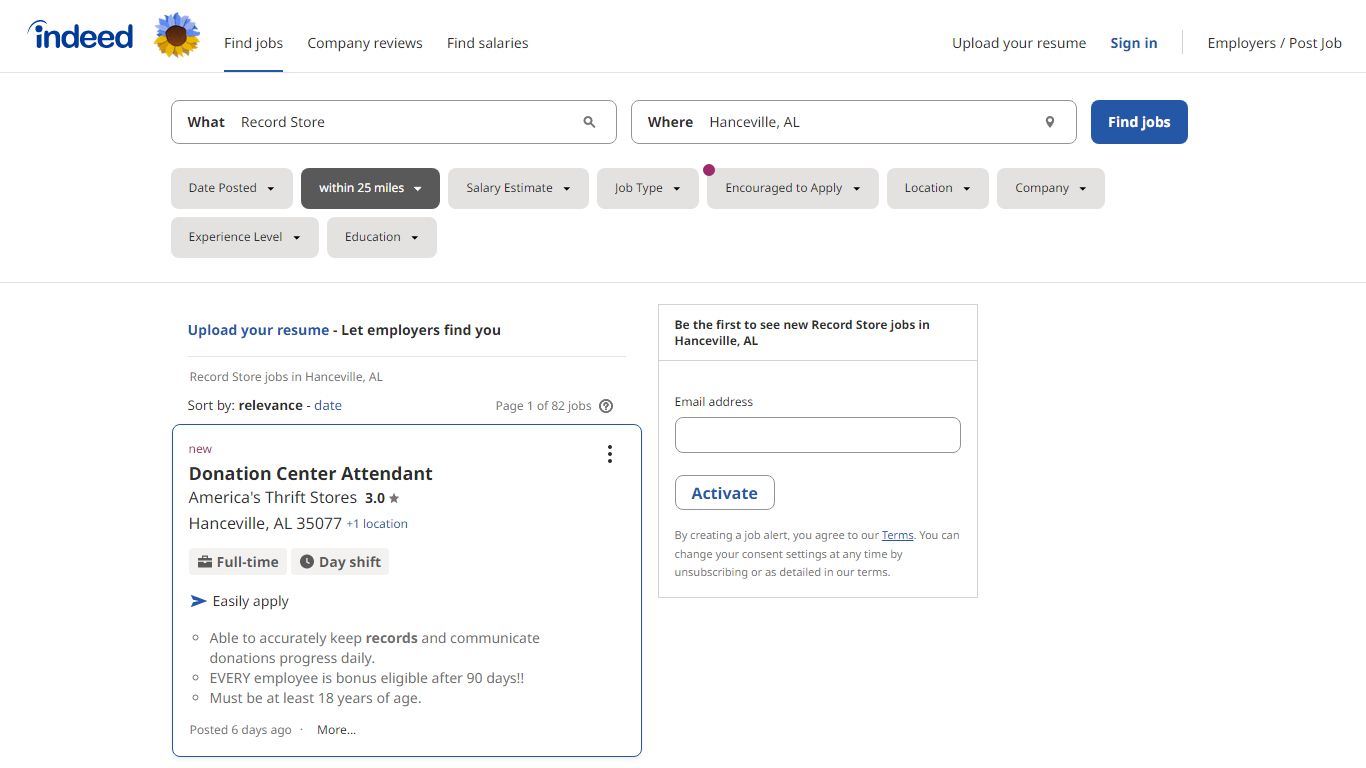
Task: Sort results by date
Action: coord(328,405)
